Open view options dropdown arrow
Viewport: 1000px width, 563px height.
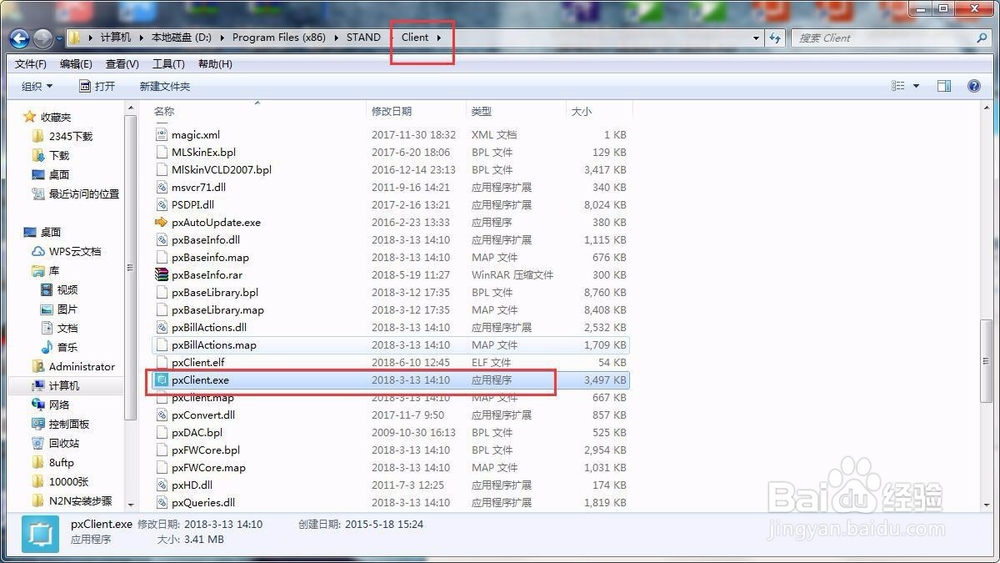coord(916,86)
